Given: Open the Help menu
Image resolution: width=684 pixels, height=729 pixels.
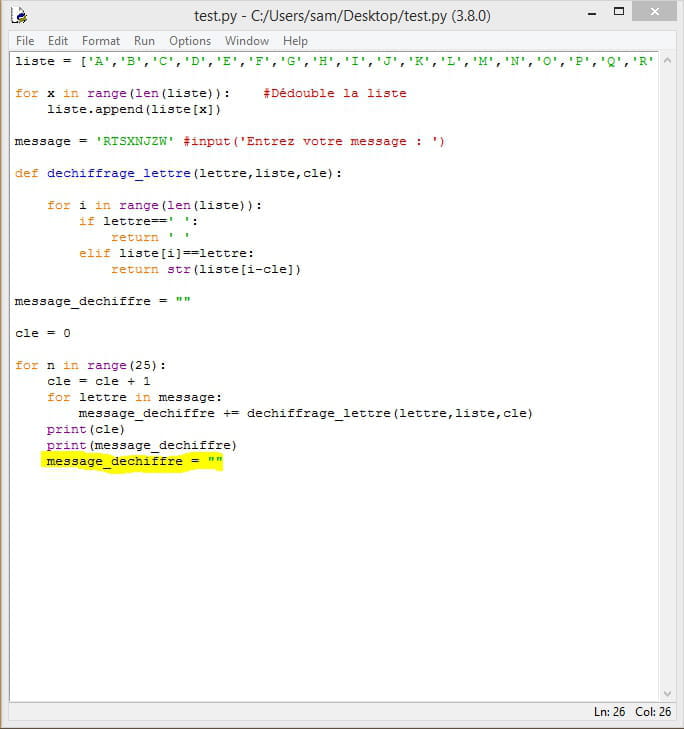Looking at the screenshot, I should point(295,41).
